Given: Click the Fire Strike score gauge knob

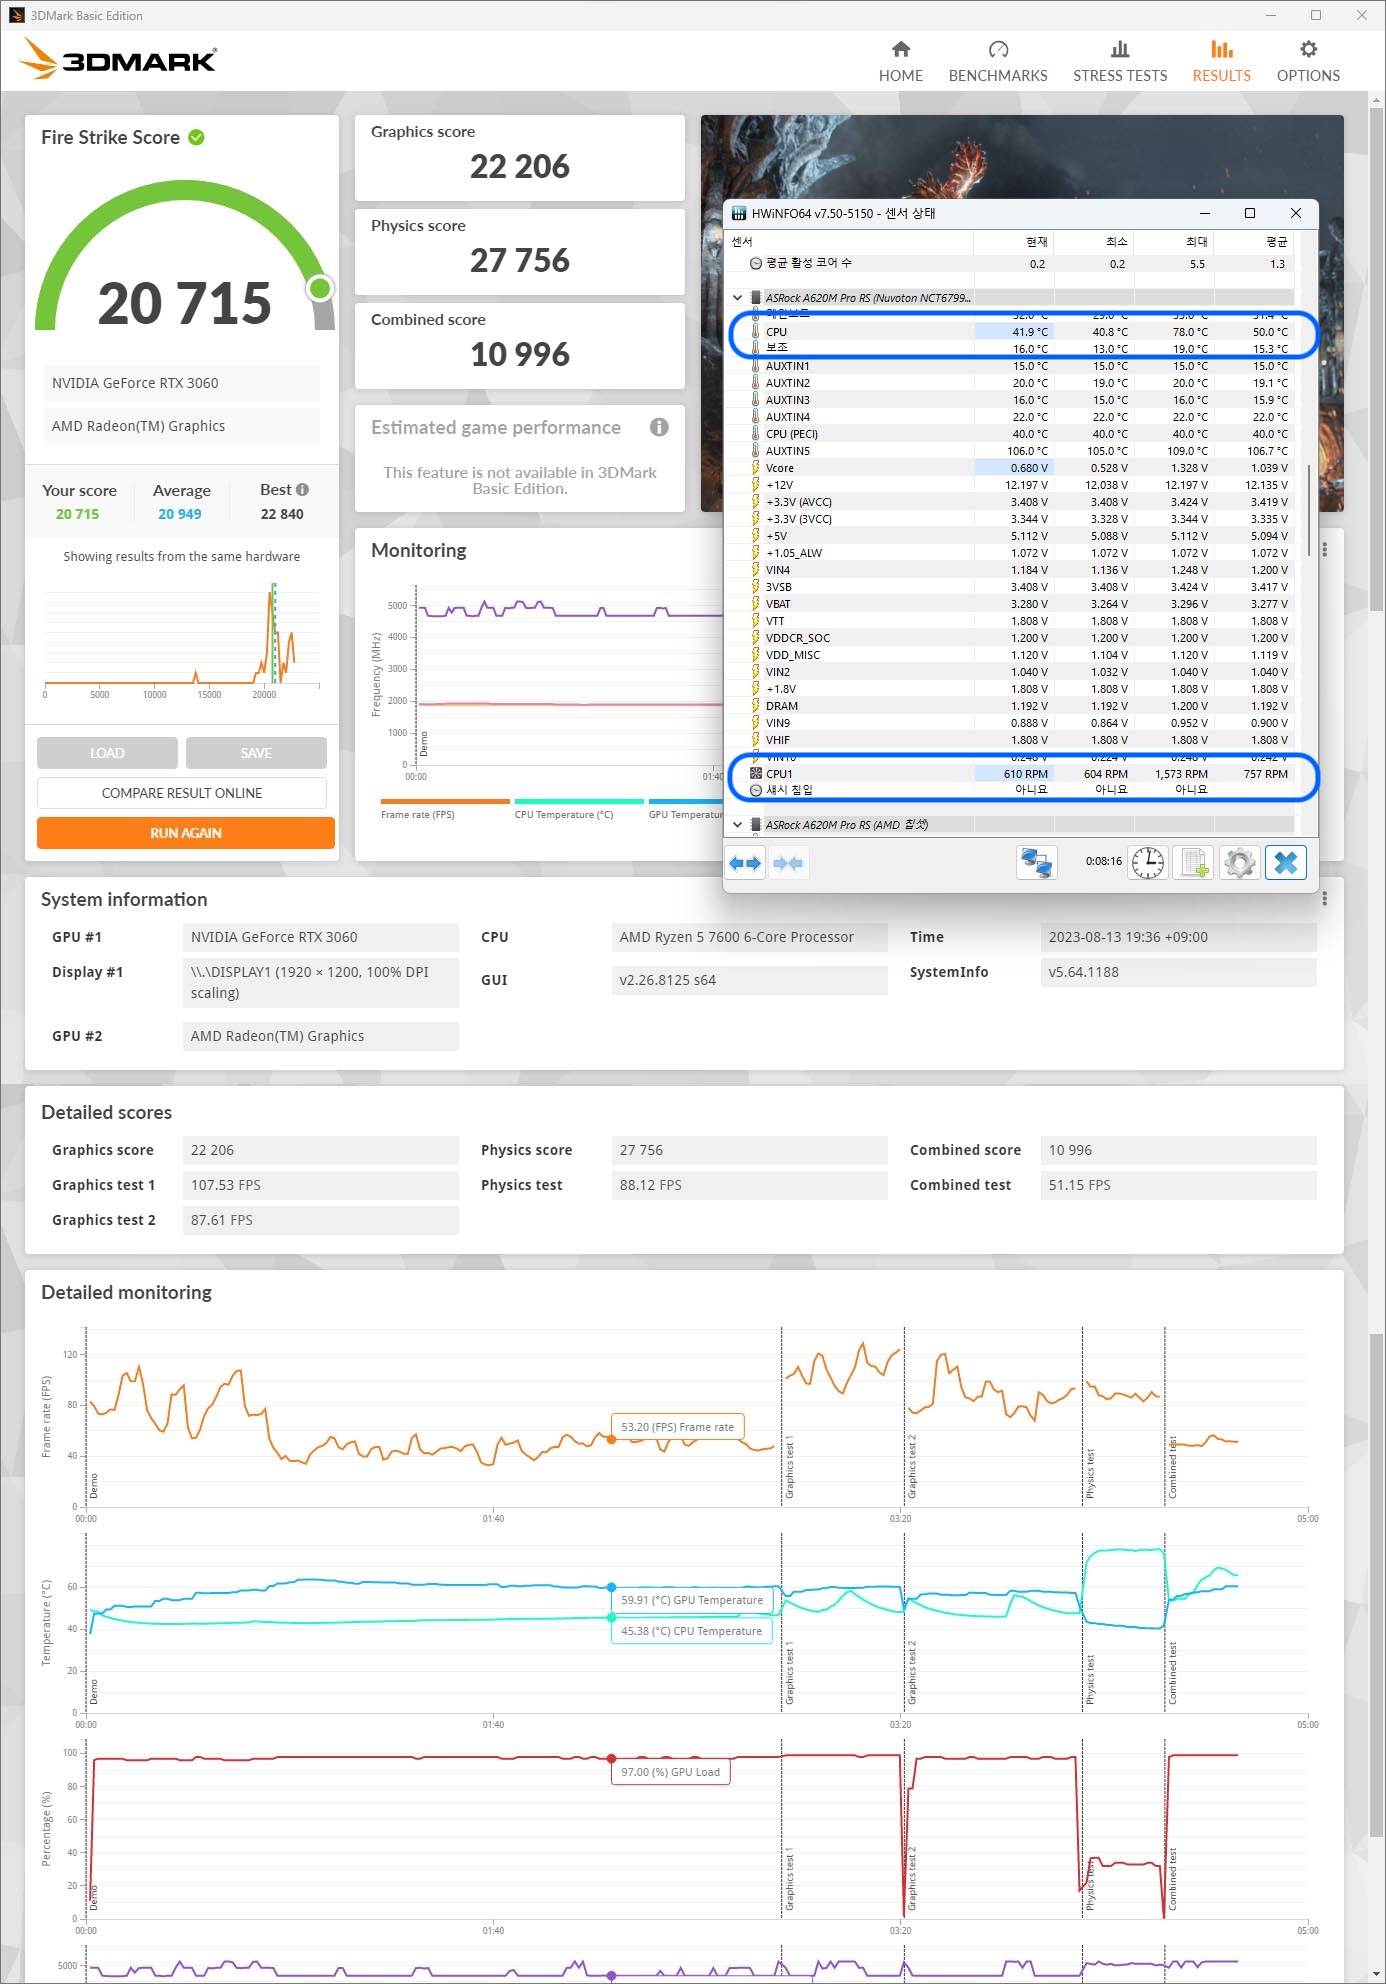Looking at the screenshot, I should [320, 289].
